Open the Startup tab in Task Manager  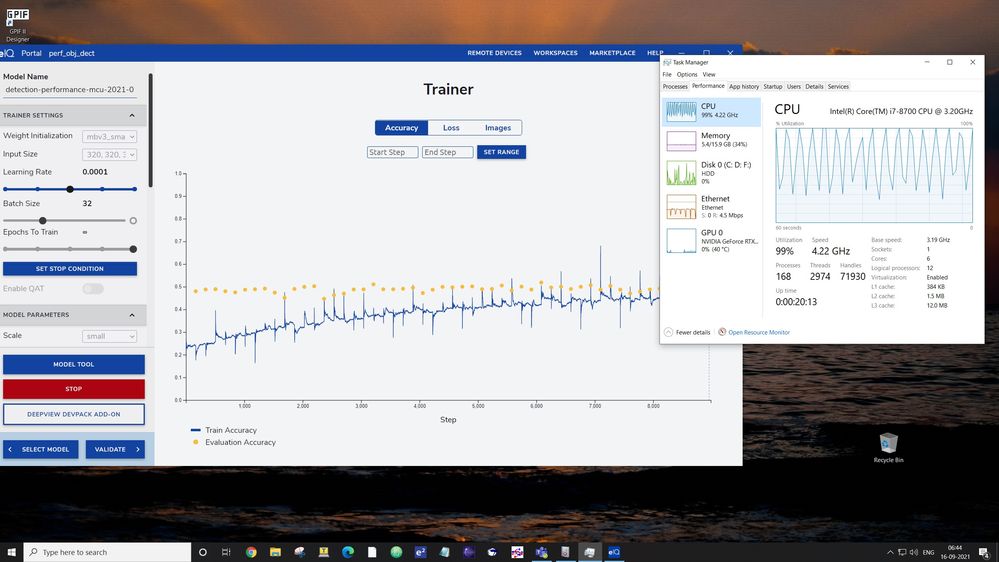click(x=773, y=87)
